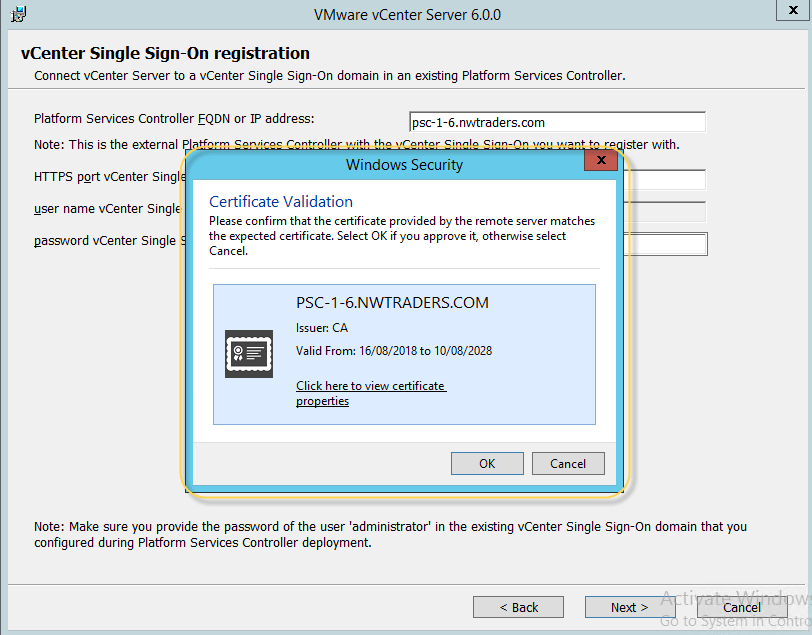Click the Certificate Validation heading
Image resolution: width=812 pixels, height=635 pixels.
point(281,202)
